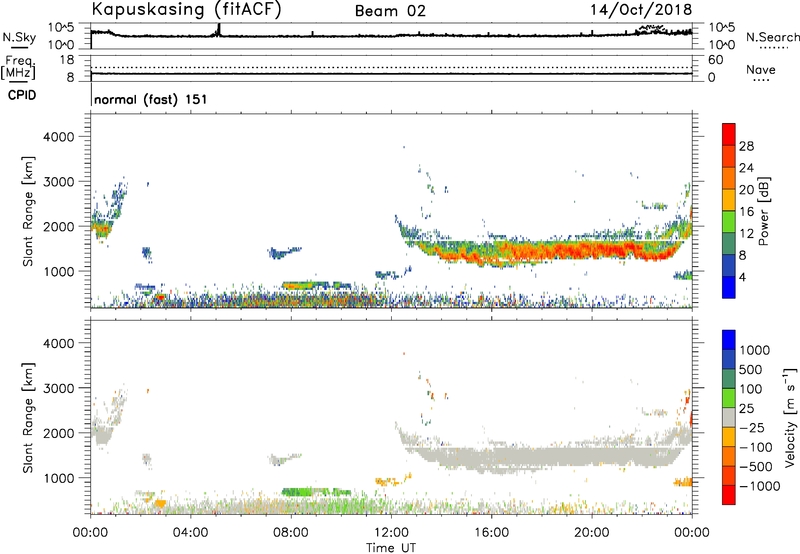
Task: Click the 'Kapuskasing (fitACF)' title text
Action: [186, 9]
